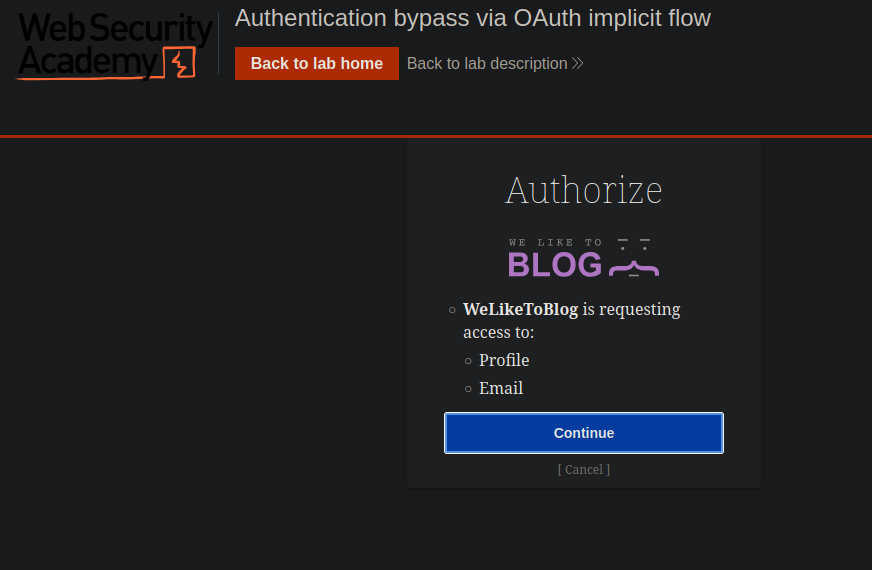Screen dimensions: 872x570
Task: Click the bullet before the Profile scope
Action: 468,361
